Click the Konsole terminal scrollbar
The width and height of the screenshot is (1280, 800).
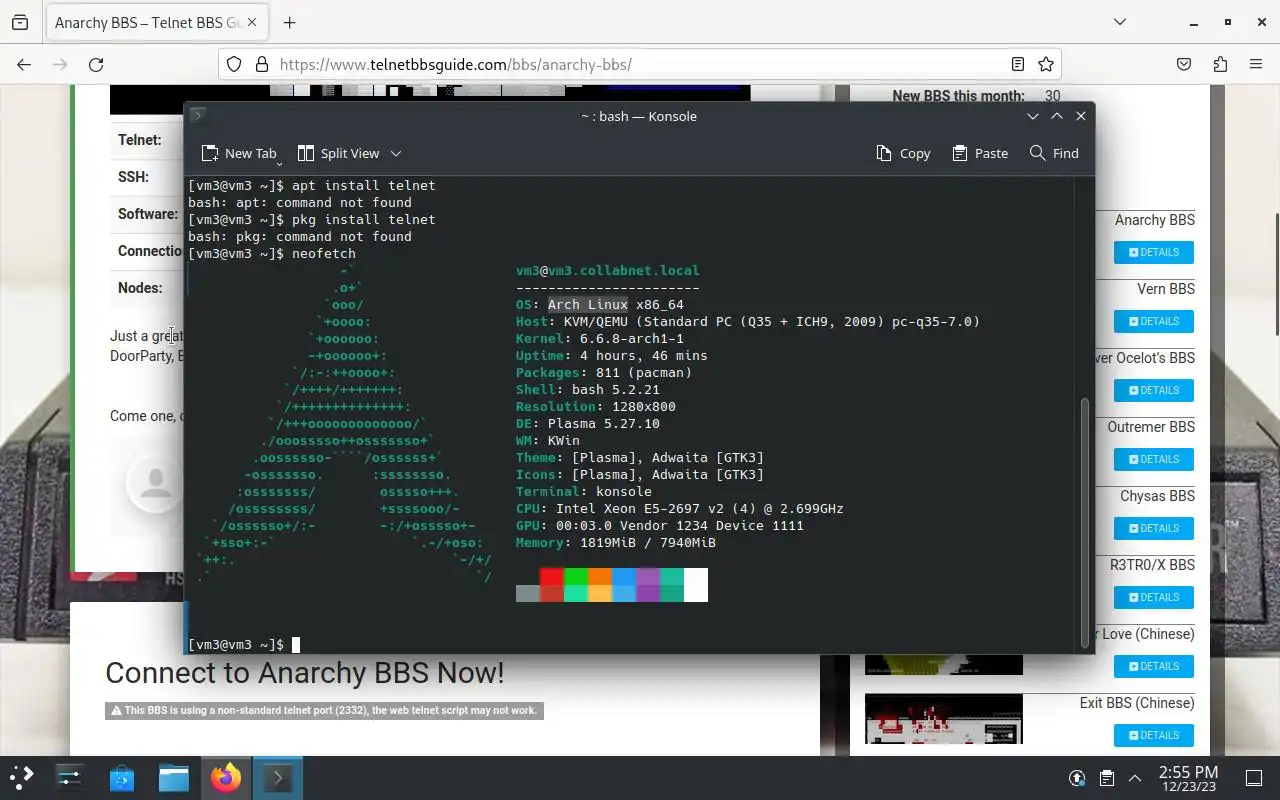pos(1085,522)
